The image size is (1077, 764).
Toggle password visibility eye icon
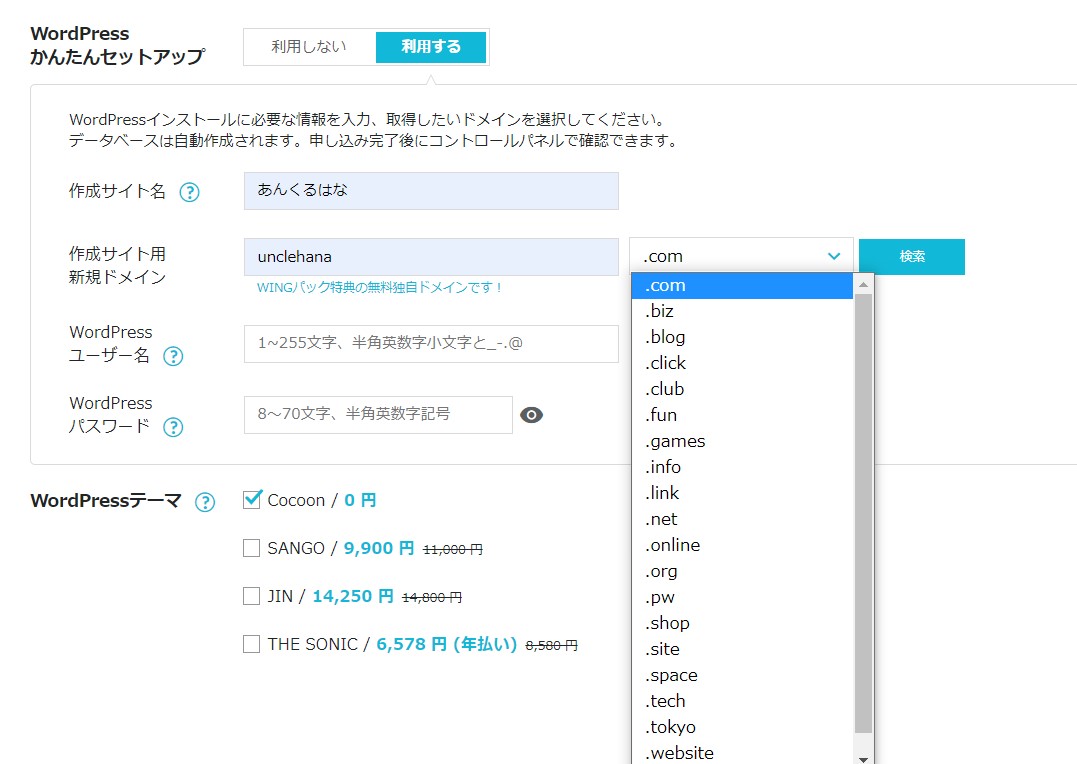pyautogui.click(x=532, y=415)
